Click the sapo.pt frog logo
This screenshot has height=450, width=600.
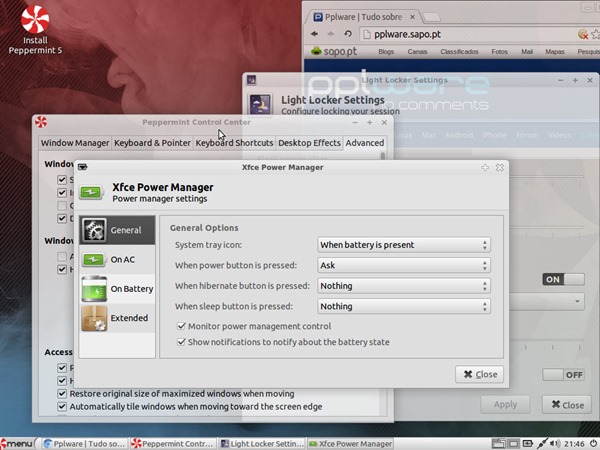click(x=316, y=51)
